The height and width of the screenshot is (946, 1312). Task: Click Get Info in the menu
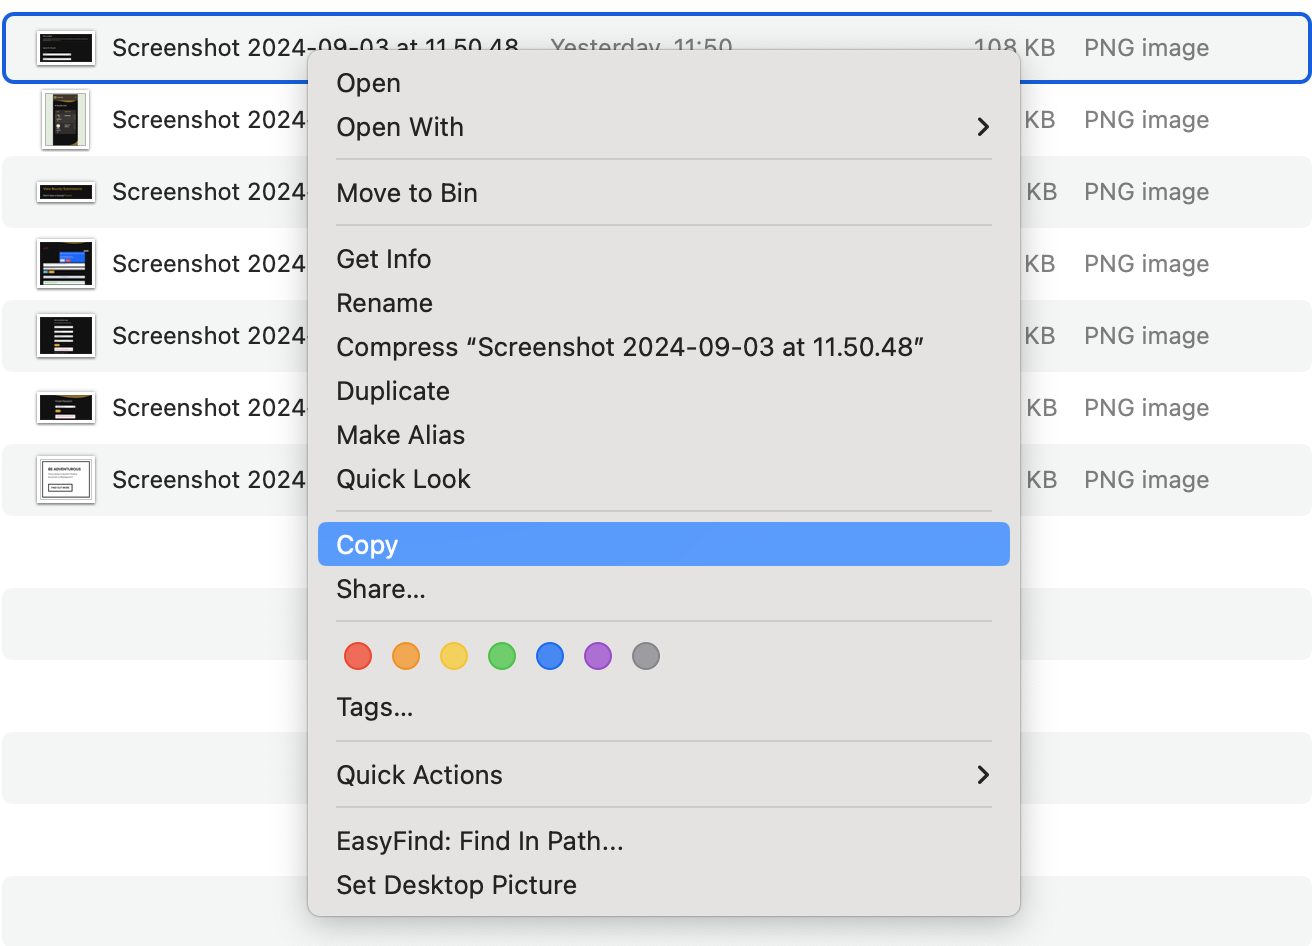point(384,259)
